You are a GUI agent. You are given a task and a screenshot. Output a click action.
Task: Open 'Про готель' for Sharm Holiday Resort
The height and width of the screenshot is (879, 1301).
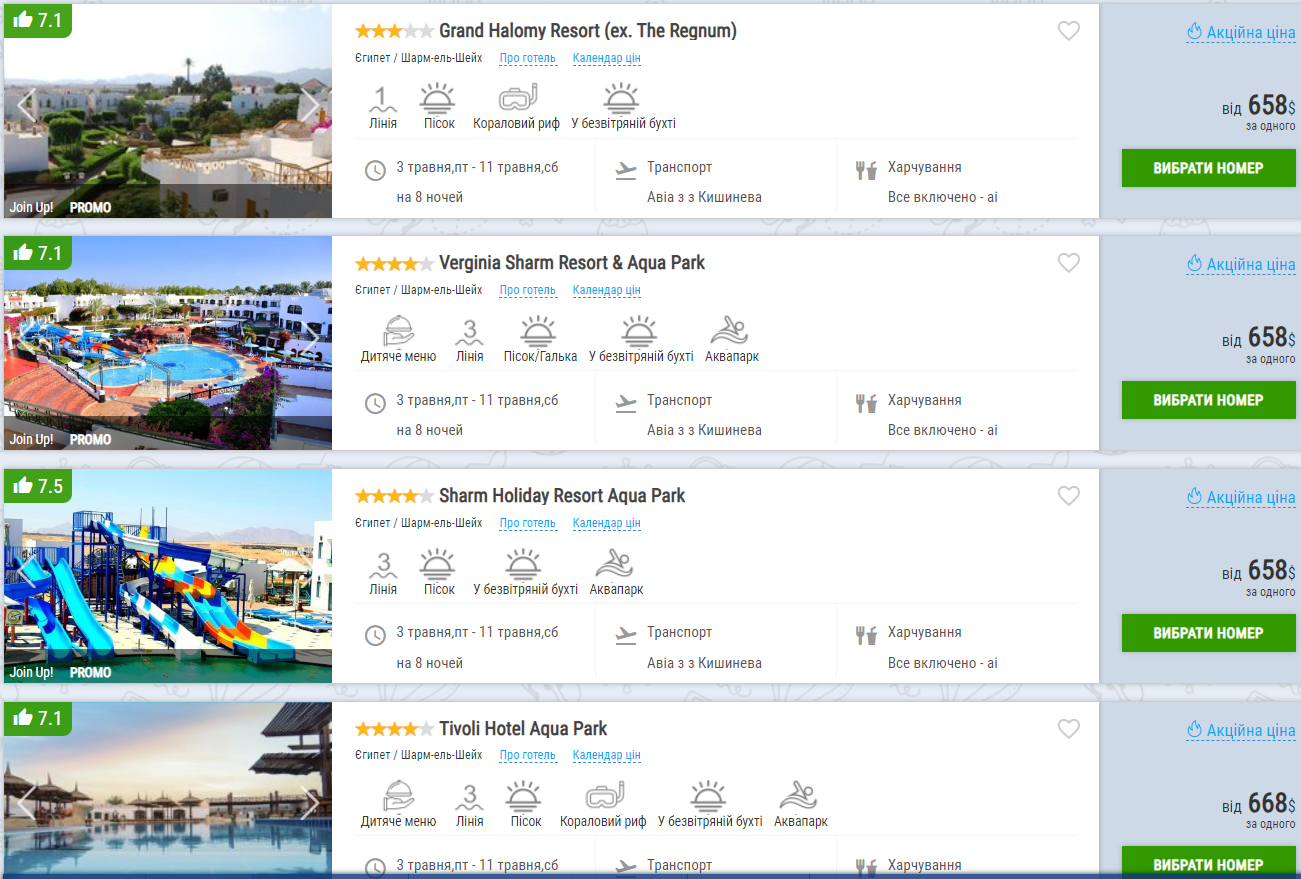point(527,523)
